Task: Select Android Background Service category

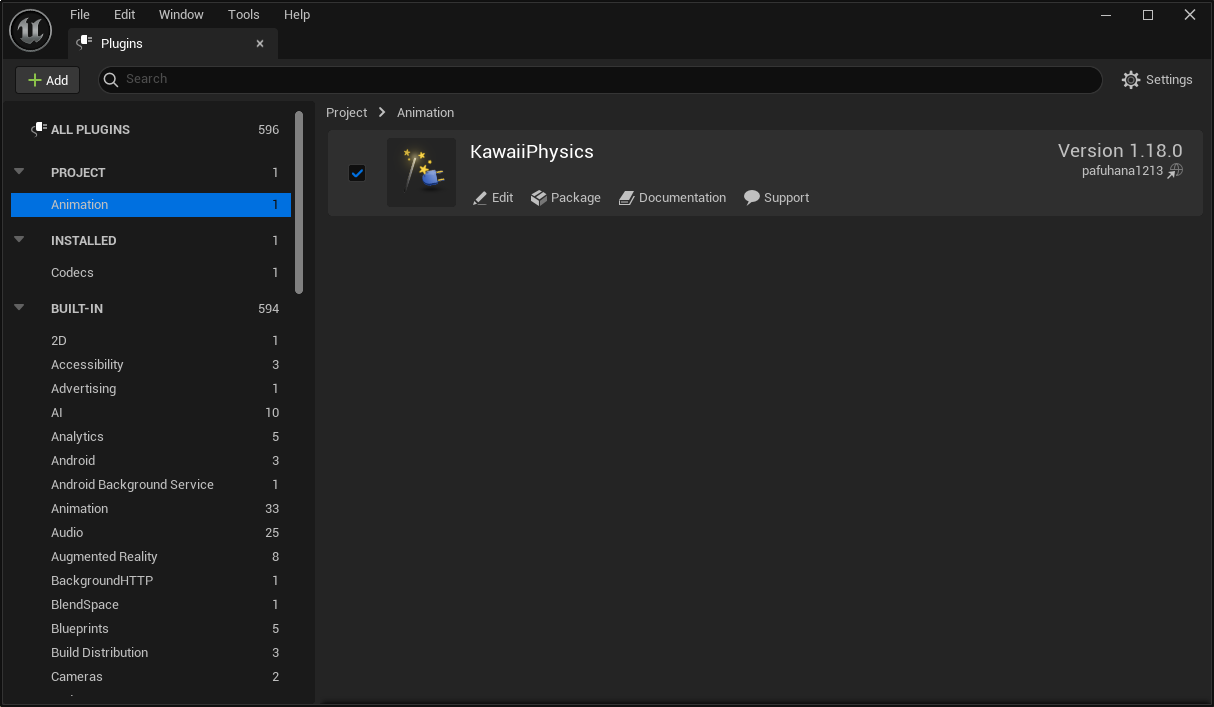Action: tap(151, 485)
